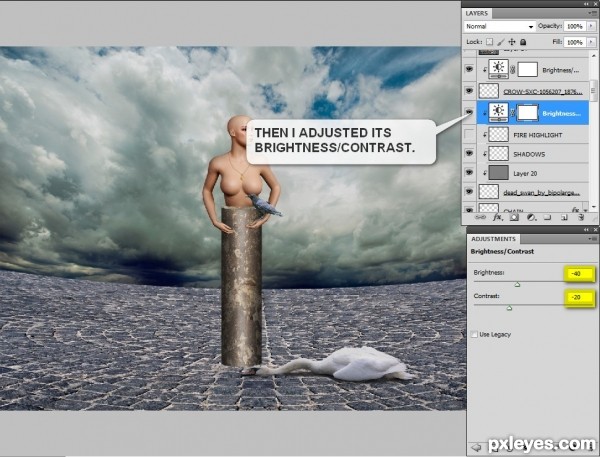The height and width of the screenshot is (457, 600).
Task: Add a layer style via fx button
Action: click(497, 217)
